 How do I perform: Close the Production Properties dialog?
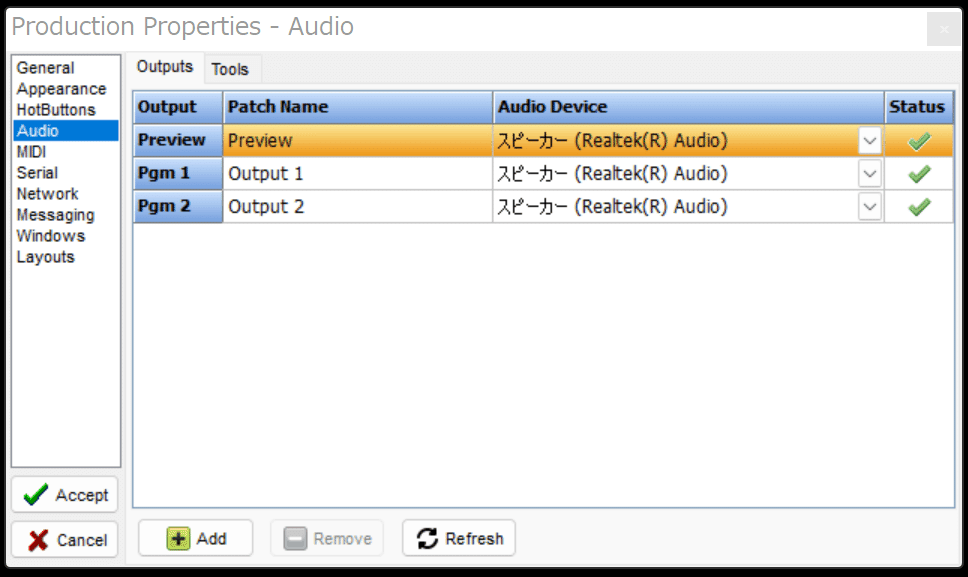coord(944,29)
